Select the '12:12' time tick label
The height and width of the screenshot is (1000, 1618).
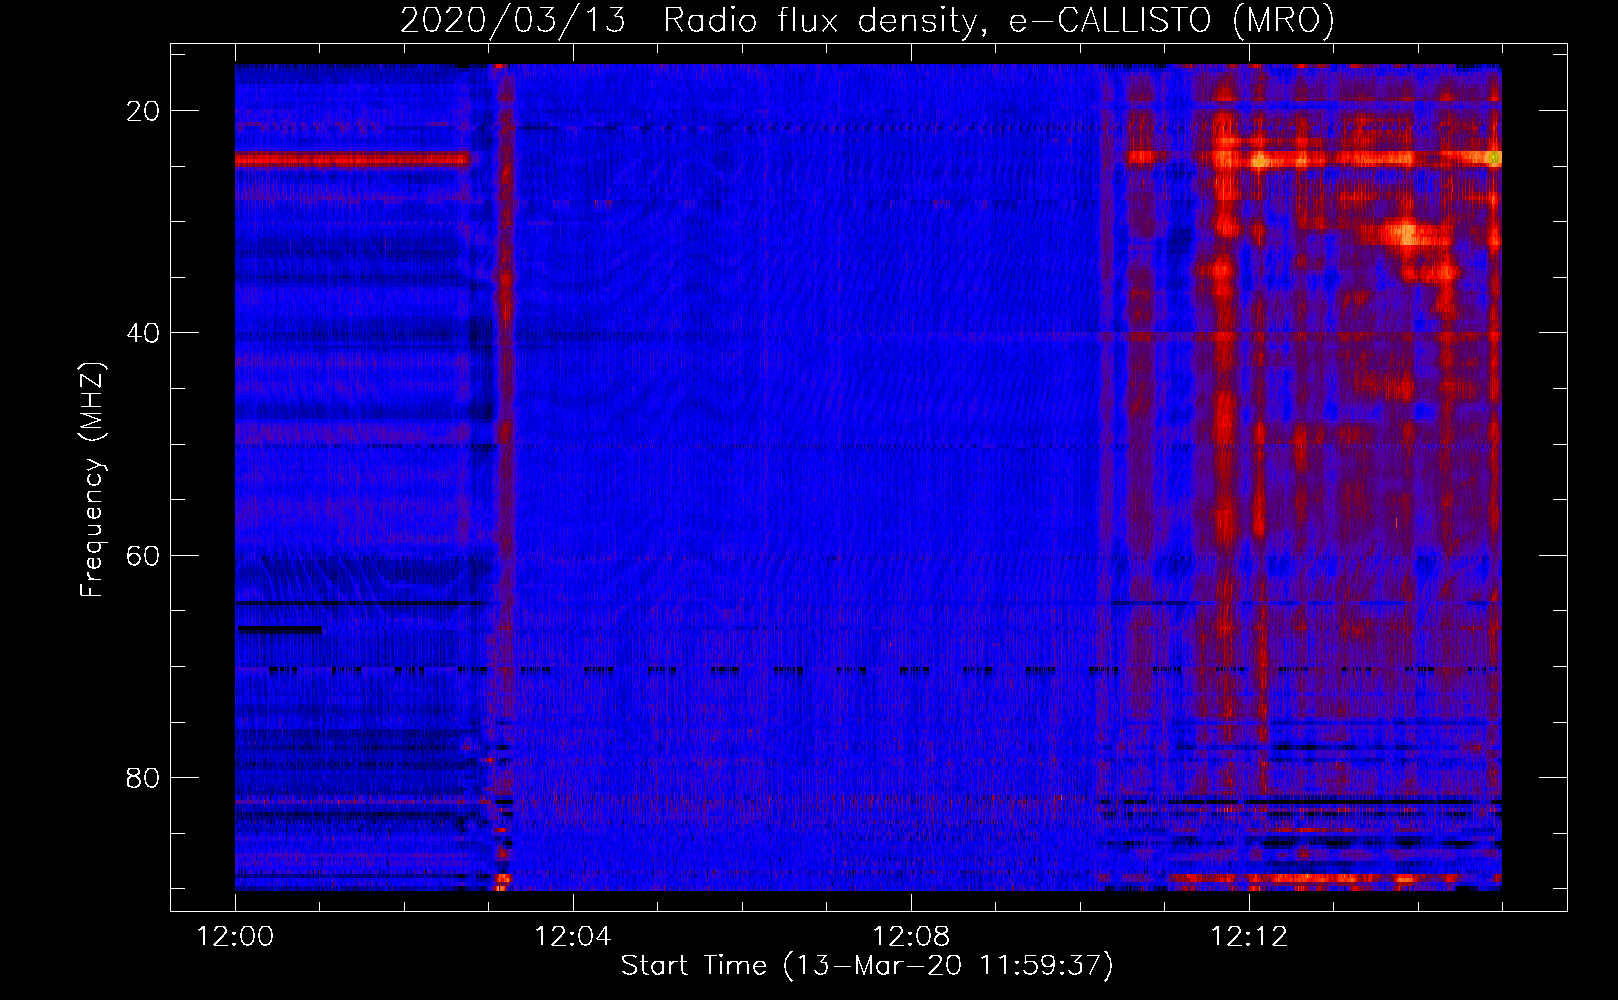click(1249, 937)
